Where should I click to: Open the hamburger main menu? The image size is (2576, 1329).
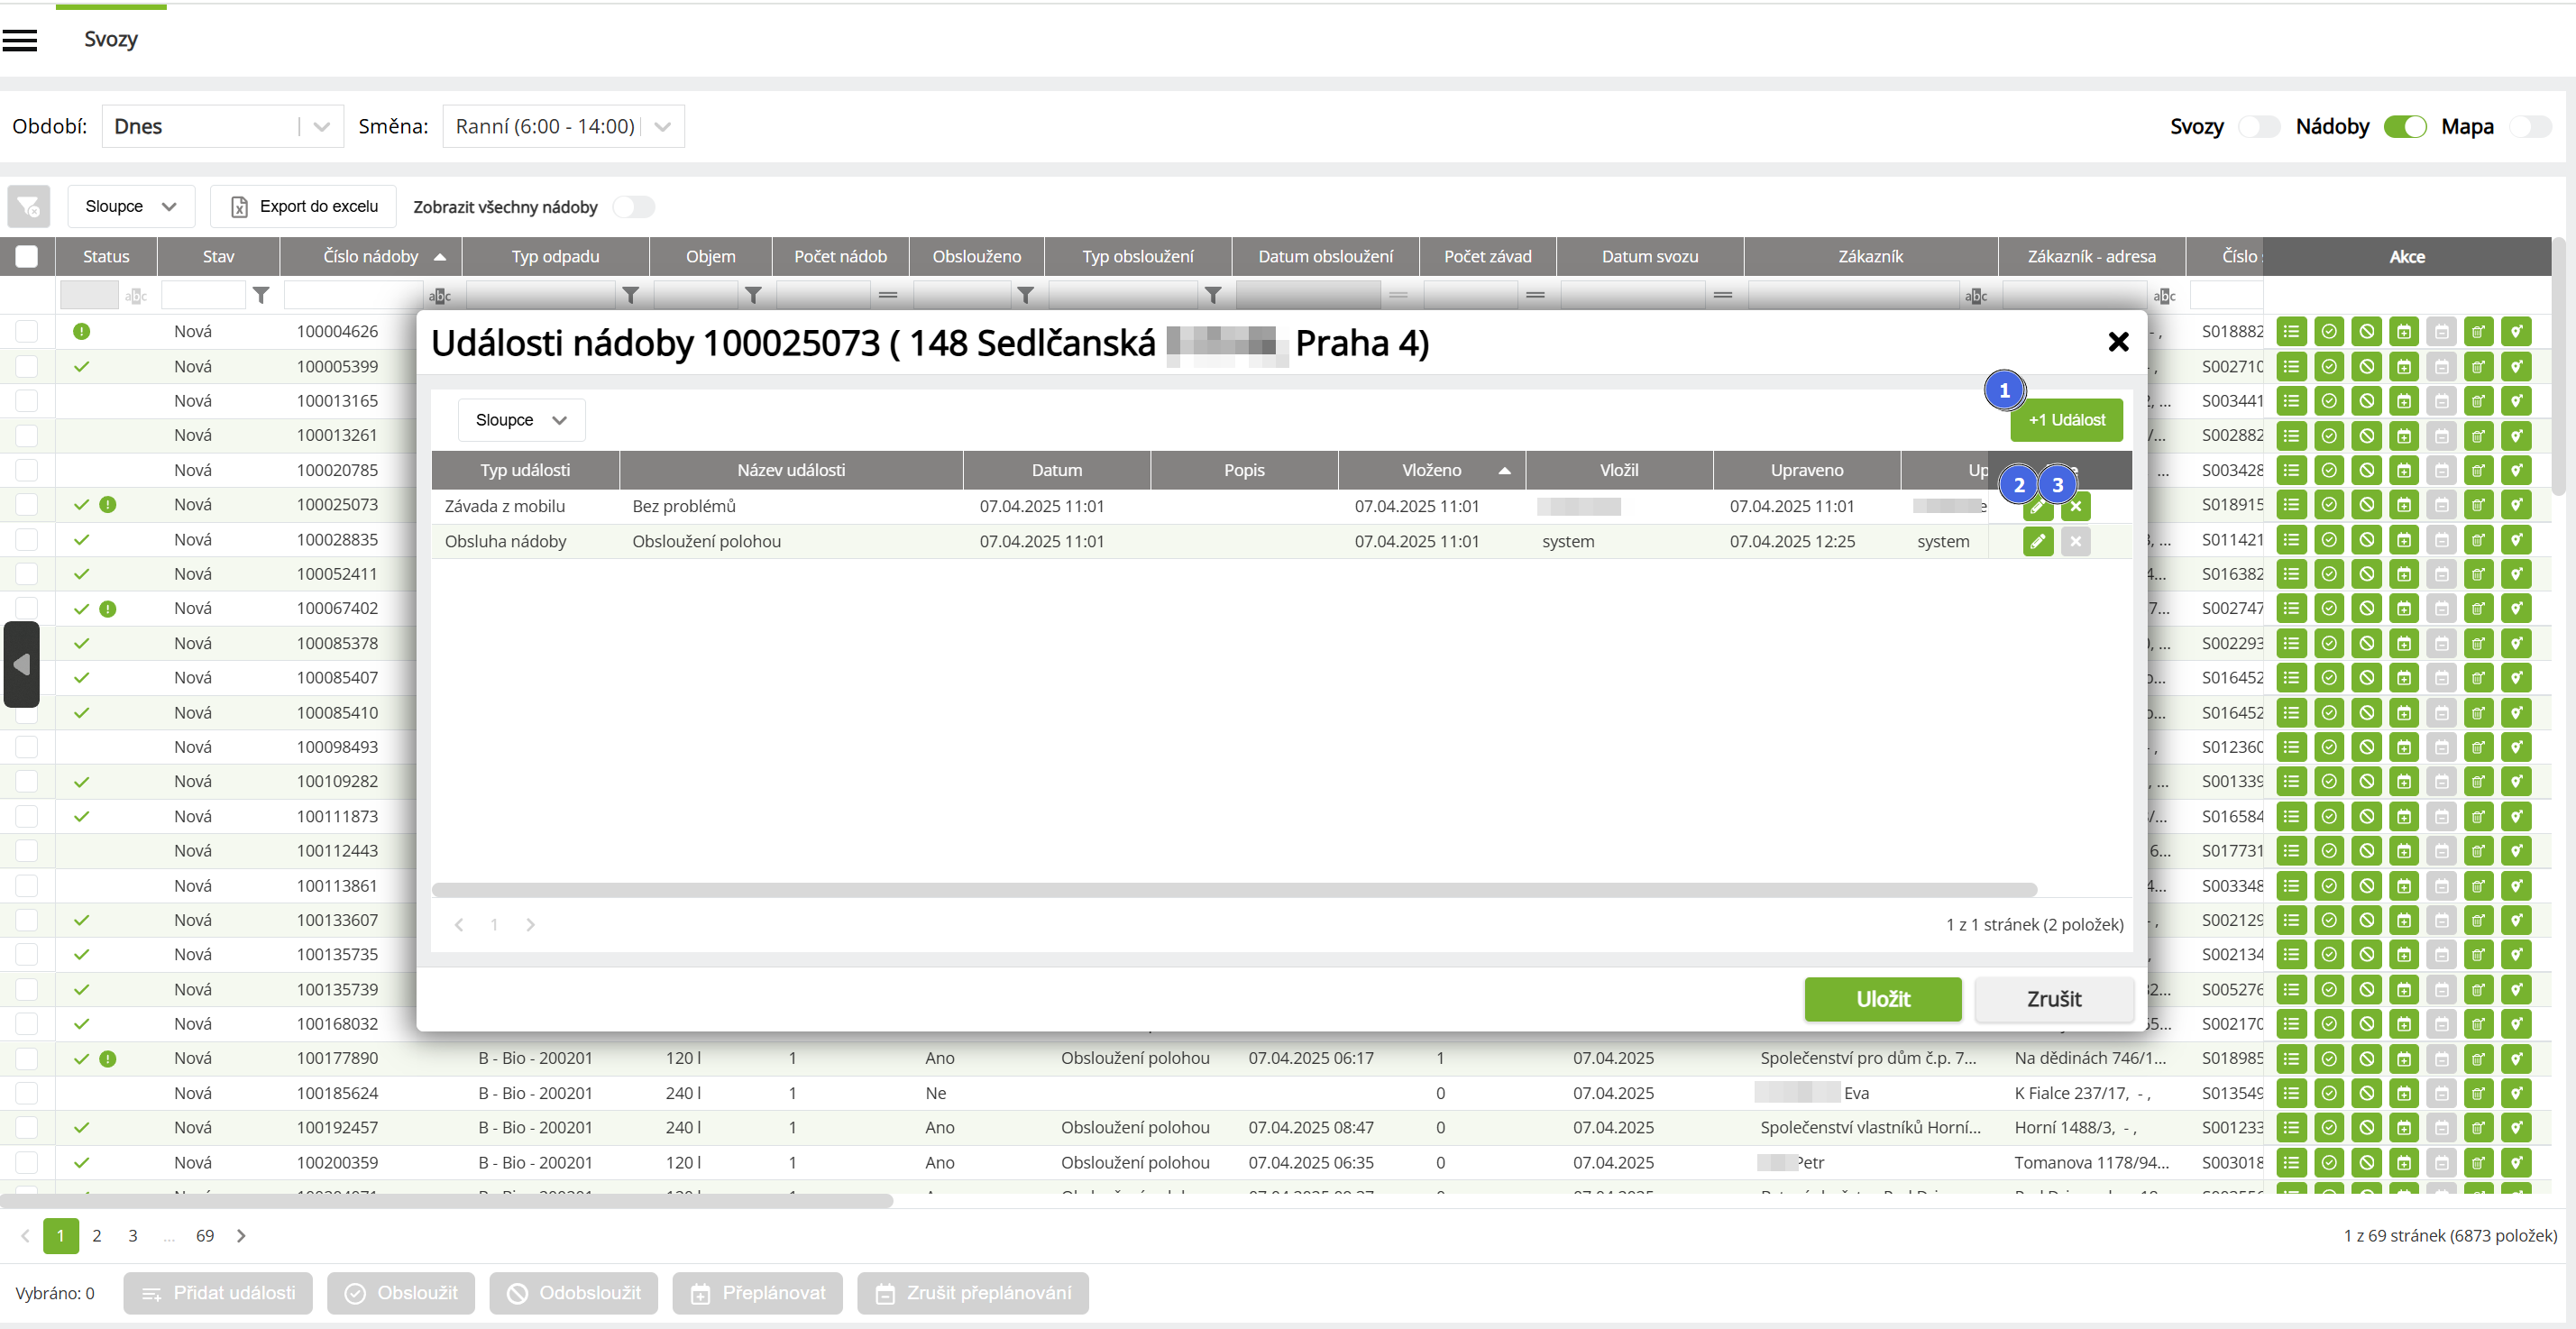tap(20, 40)
